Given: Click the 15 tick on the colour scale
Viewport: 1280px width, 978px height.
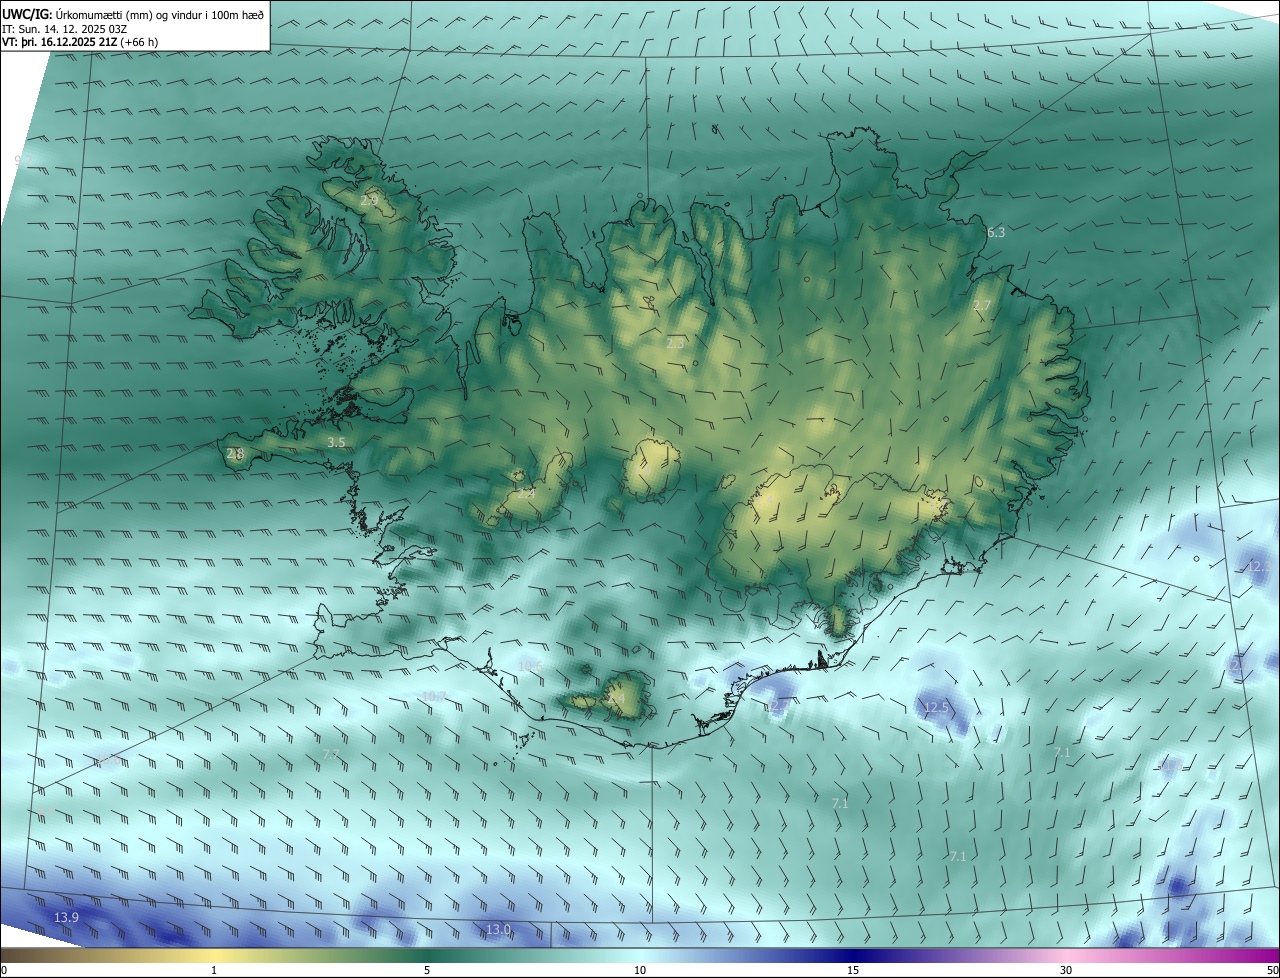Looking at the screenshot, I should [853, 970].
